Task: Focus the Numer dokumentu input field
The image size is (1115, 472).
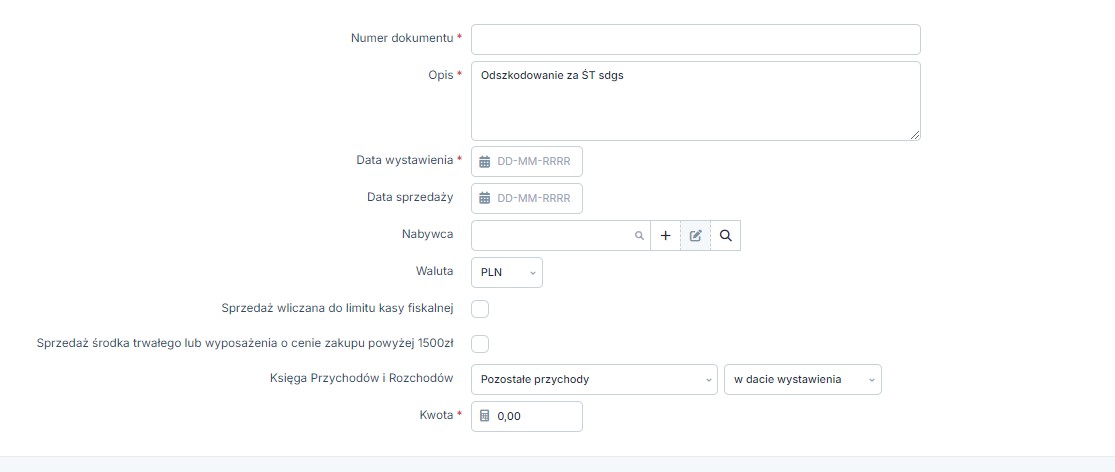Action: pos(695,40)
